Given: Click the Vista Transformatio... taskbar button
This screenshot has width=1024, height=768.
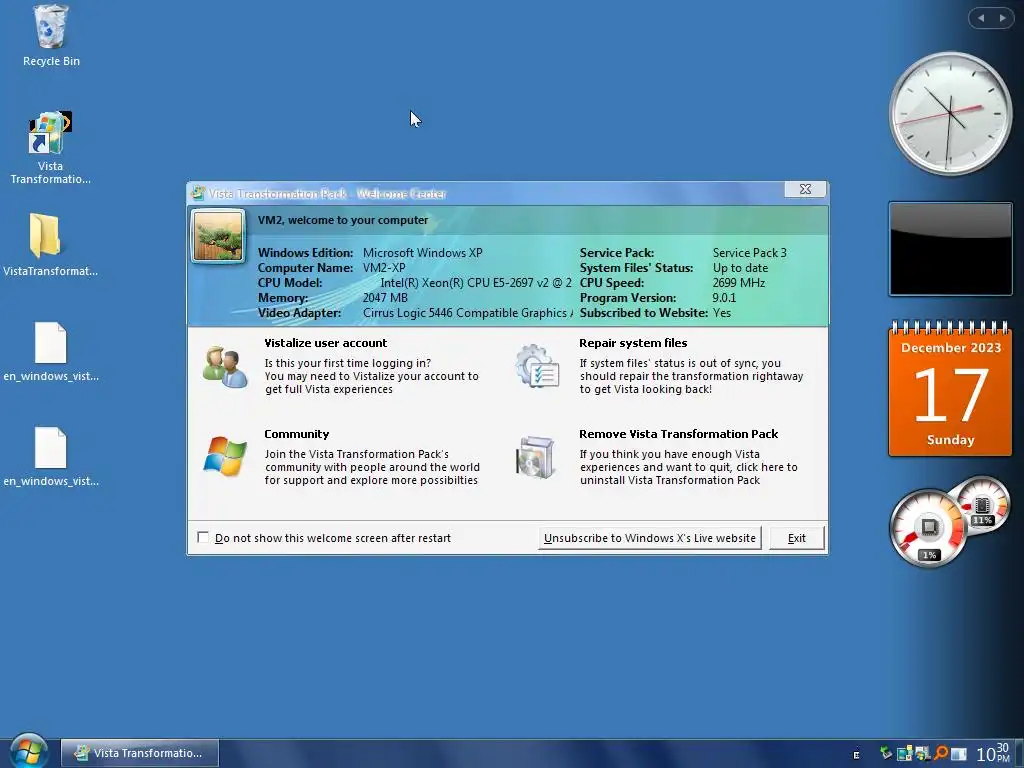Looking at the screenshot, I should tap(140, 753).
